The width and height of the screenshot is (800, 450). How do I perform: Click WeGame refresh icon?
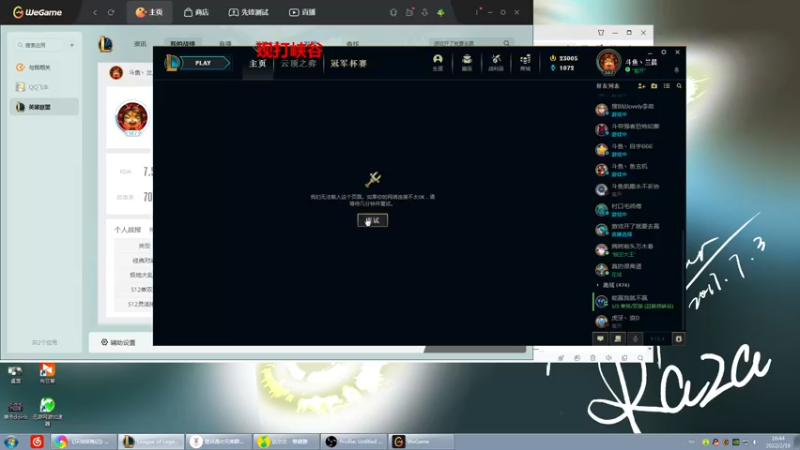point(111,12)
